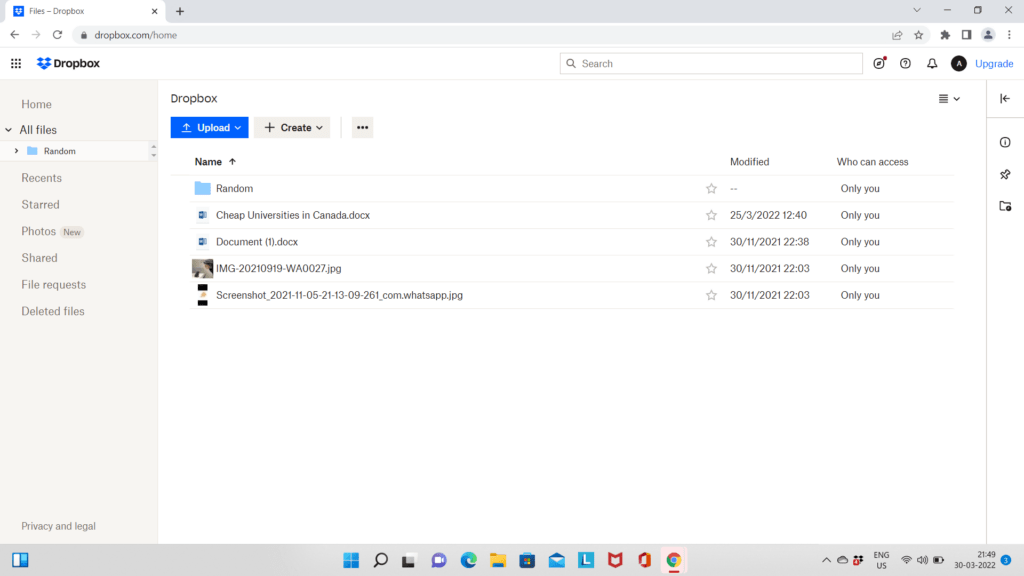Click the account avatar icon
This screenshot has height=576, width=1024.
coord(958,63)
